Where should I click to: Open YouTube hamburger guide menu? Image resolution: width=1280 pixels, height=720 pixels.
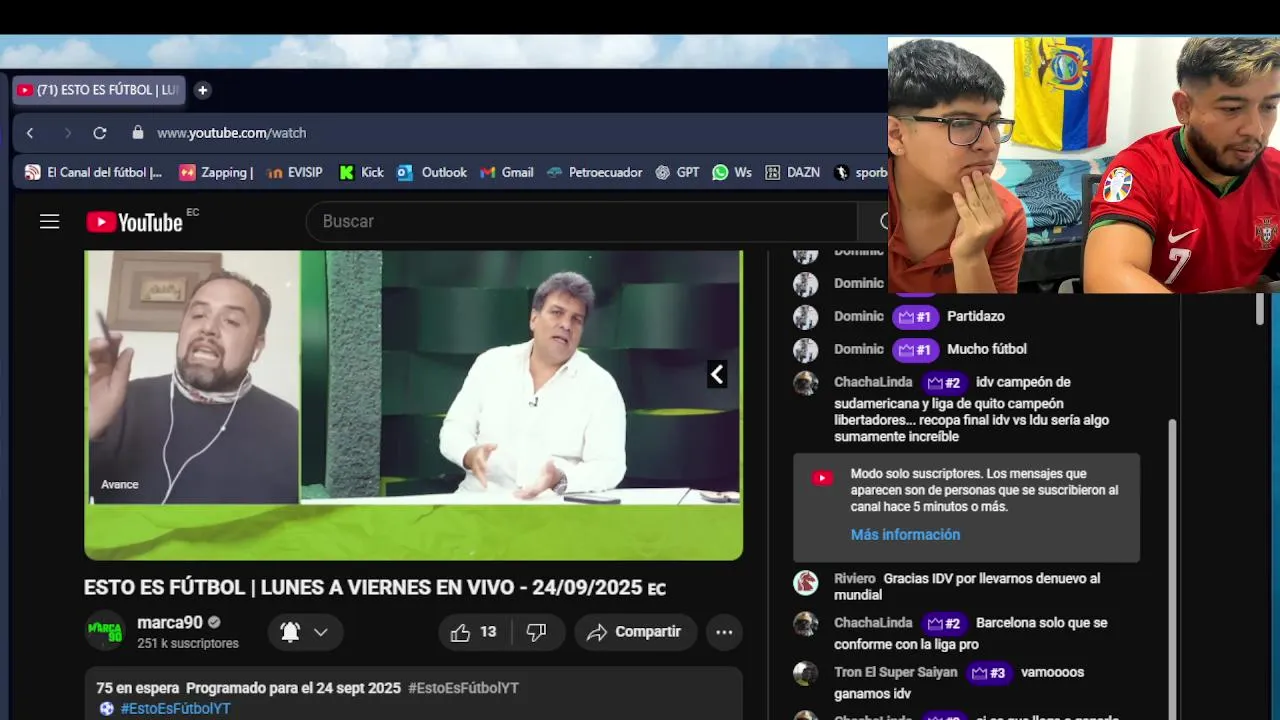[50, 222]
